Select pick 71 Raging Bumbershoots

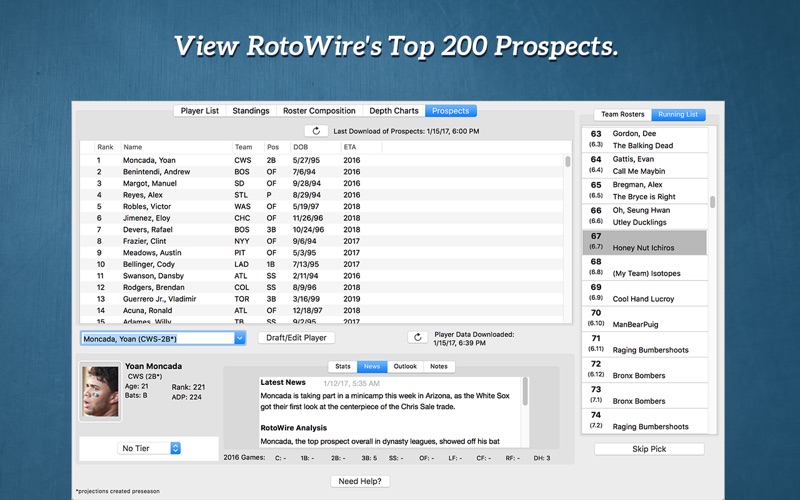[x=645, y=344]
